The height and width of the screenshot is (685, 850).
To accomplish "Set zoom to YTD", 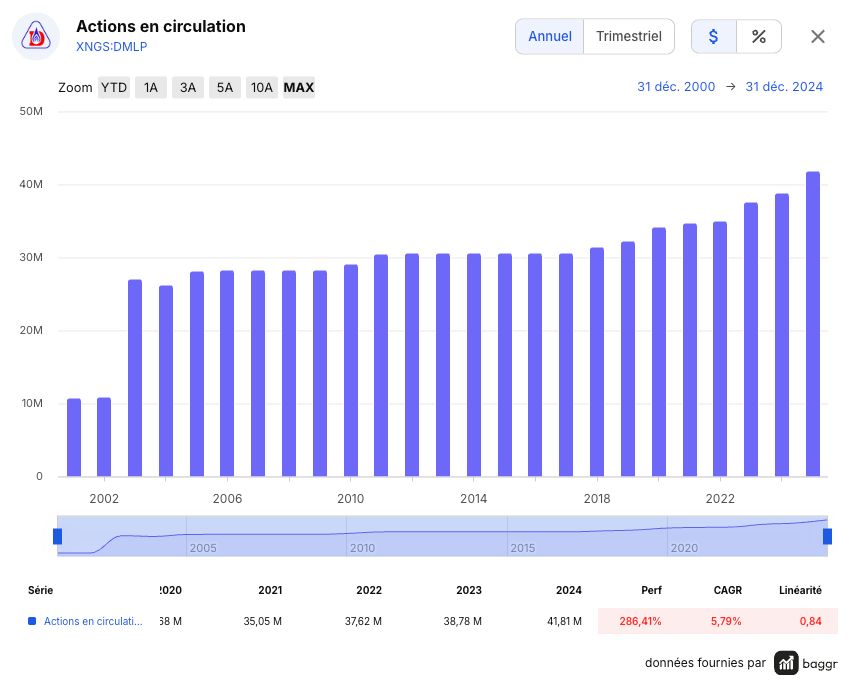I will [114, 87].
